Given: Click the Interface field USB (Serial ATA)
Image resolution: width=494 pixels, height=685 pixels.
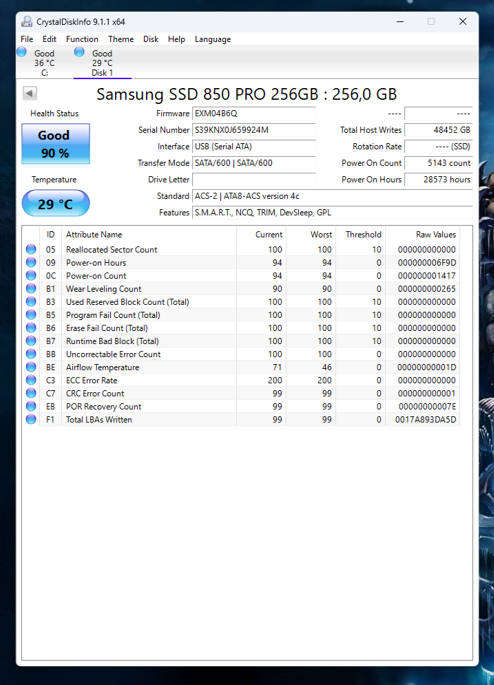Looking at the screenshot, I should click(254, 147).
